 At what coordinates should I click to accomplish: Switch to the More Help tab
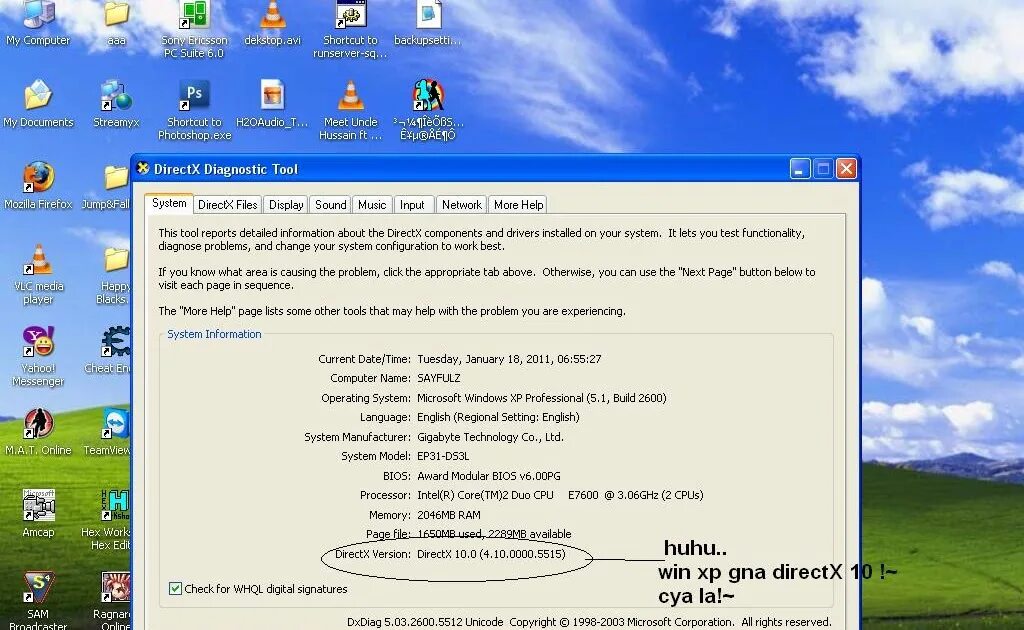coord(519,205)
